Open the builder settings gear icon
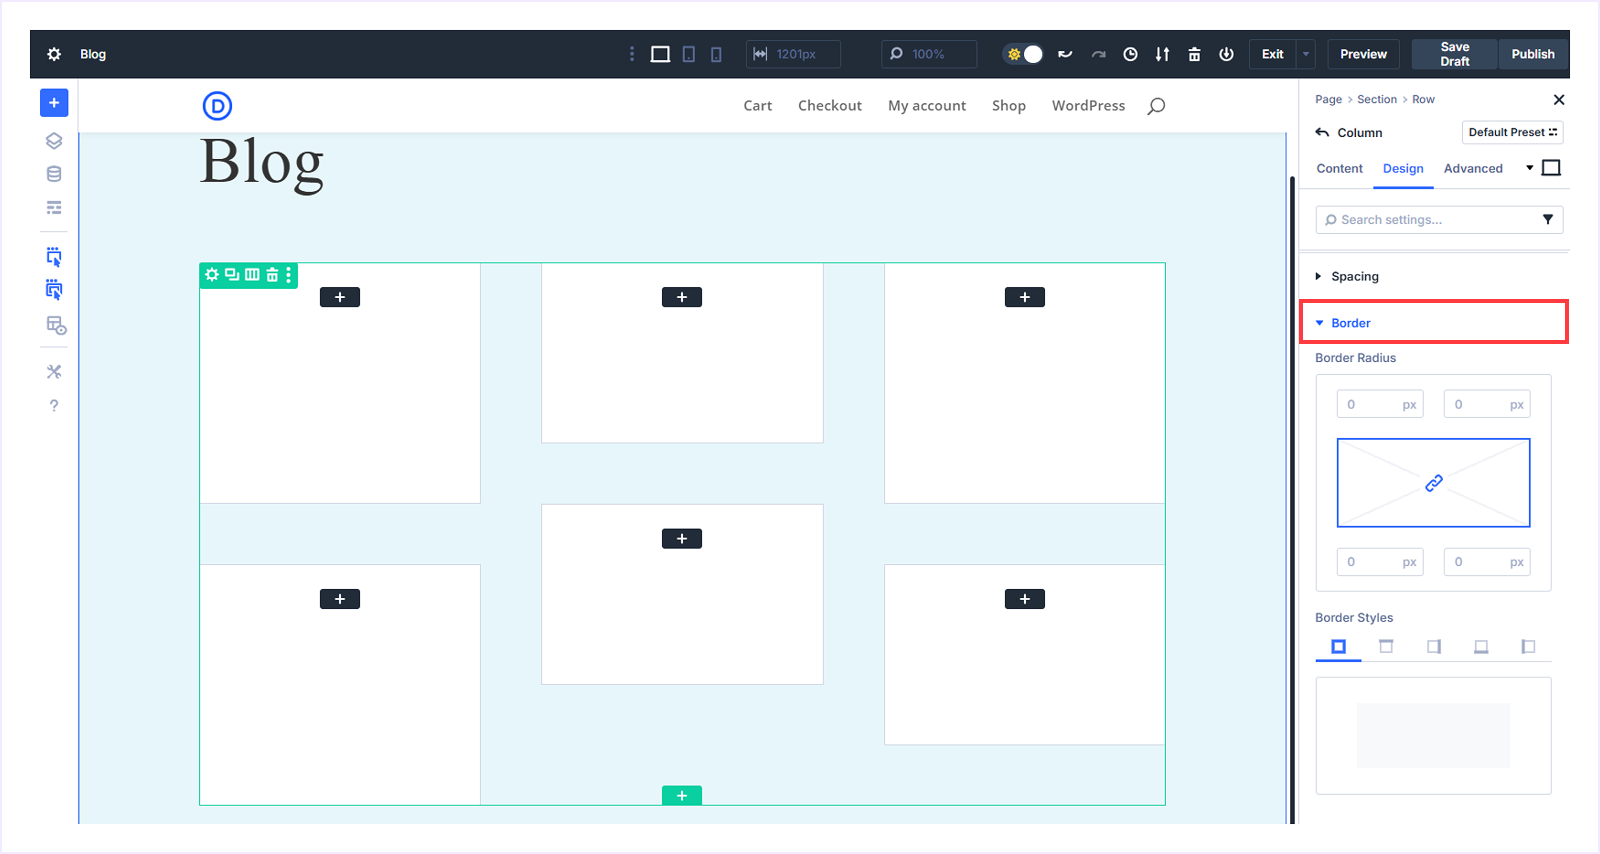The width and height of the screenshot is (1600, 854). (x=54, y=54)
